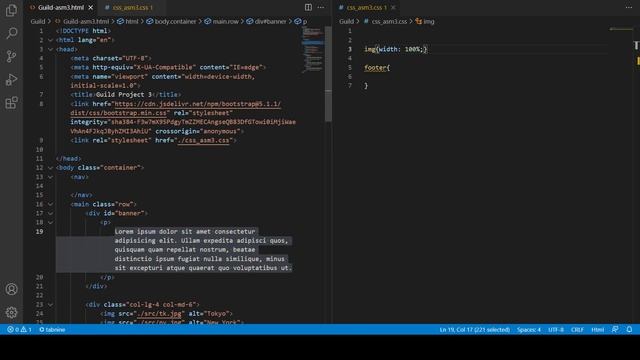Collapse the body tag on line 12

[x=51, y=168]
